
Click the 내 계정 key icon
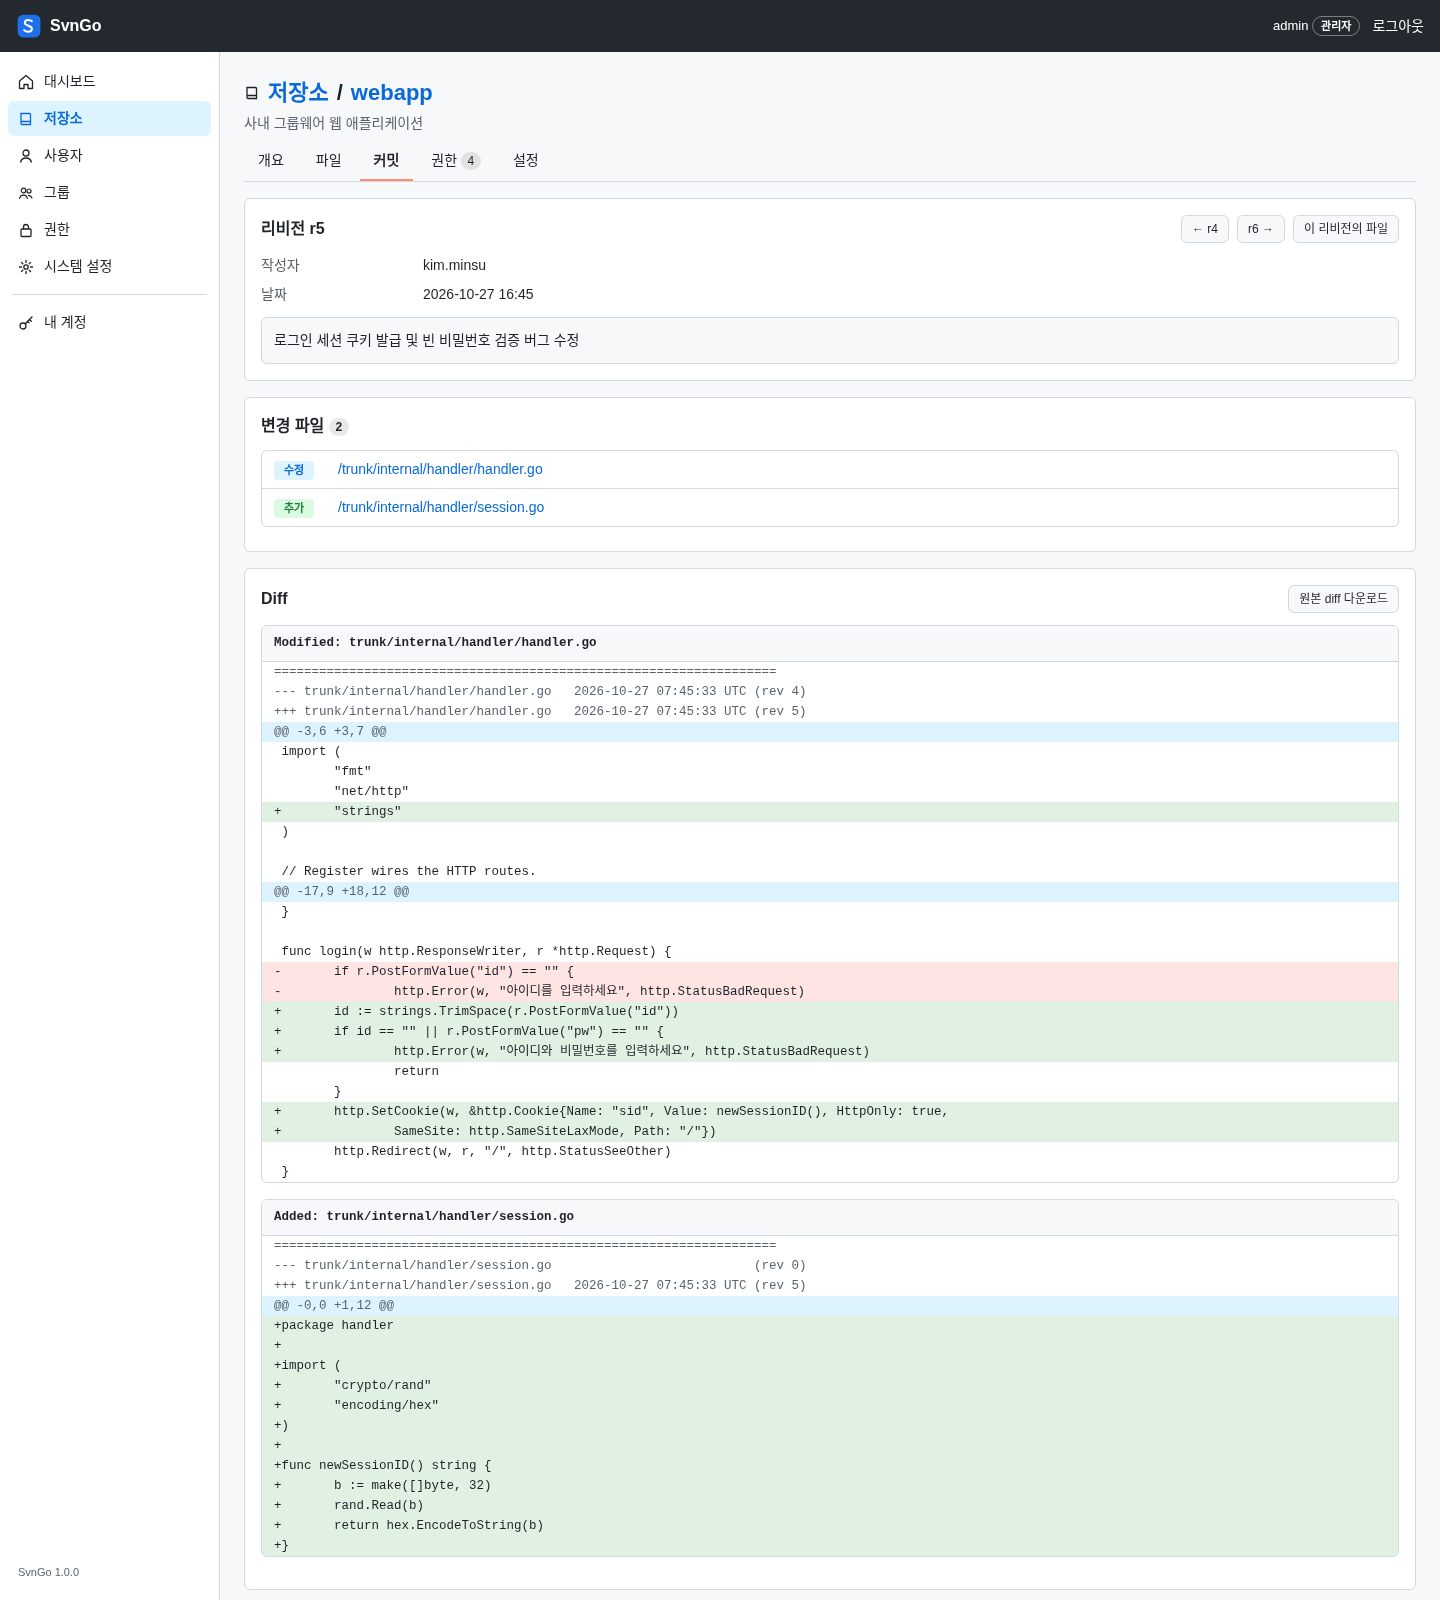[26, 323]
